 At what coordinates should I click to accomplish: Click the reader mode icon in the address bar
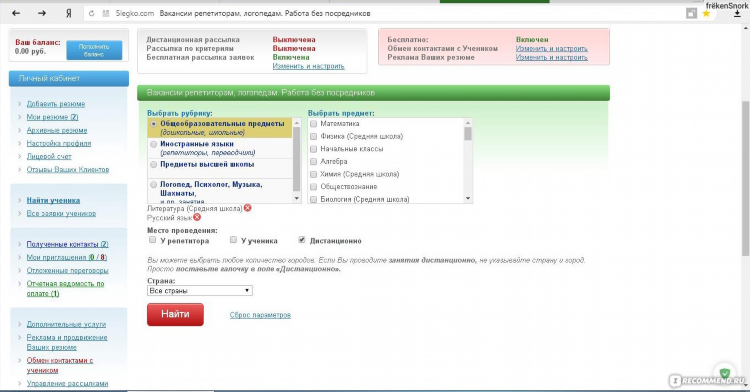coord(691,13)
